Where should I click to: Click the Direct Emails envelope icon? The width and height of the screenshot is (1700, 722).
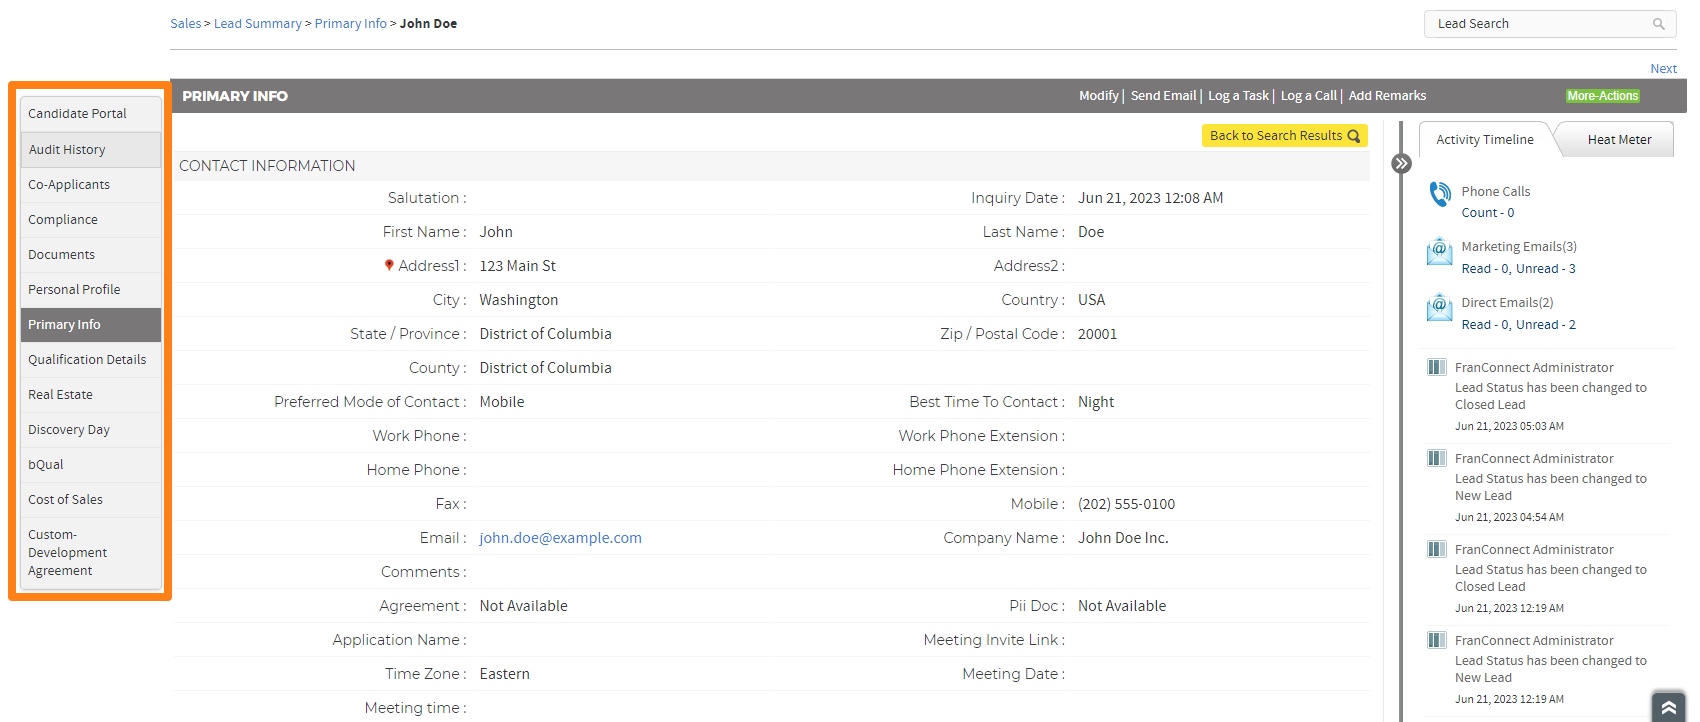pos(1439,307)
